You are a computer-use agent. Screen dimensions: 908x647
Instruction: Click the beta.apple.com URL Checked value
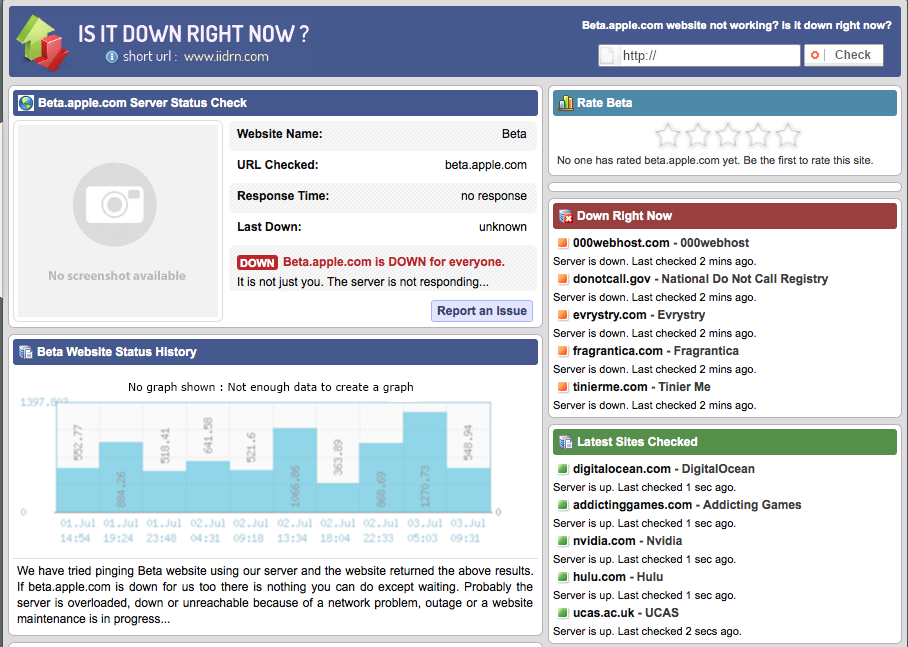[485, 165]
